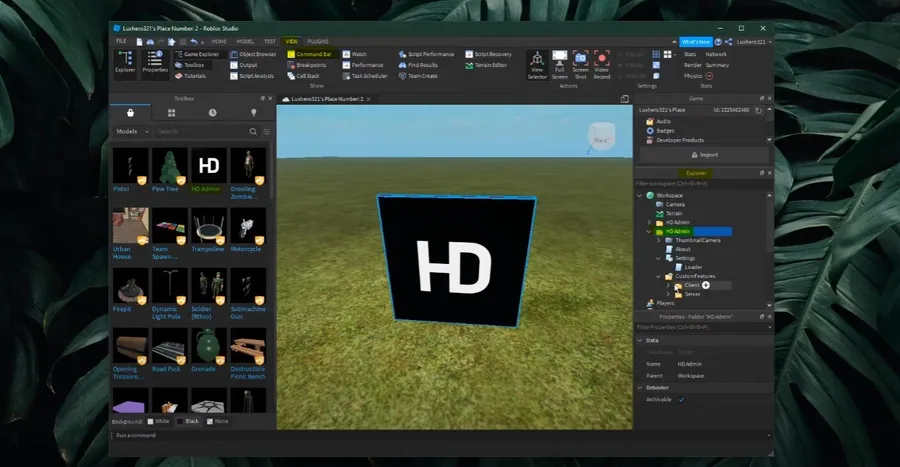Collapse the Workspace tree node
Viewport: 900px width, 467px height.
(x=640, y=196)
